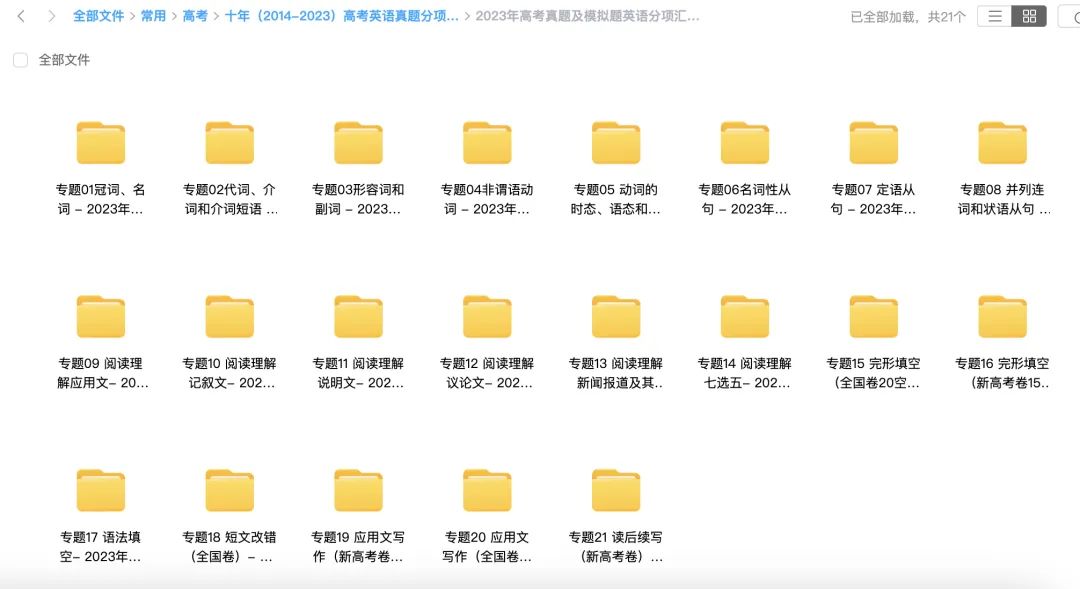
Task: Open folder 专题17 语法填空
Action: click(x=101, y=490)
